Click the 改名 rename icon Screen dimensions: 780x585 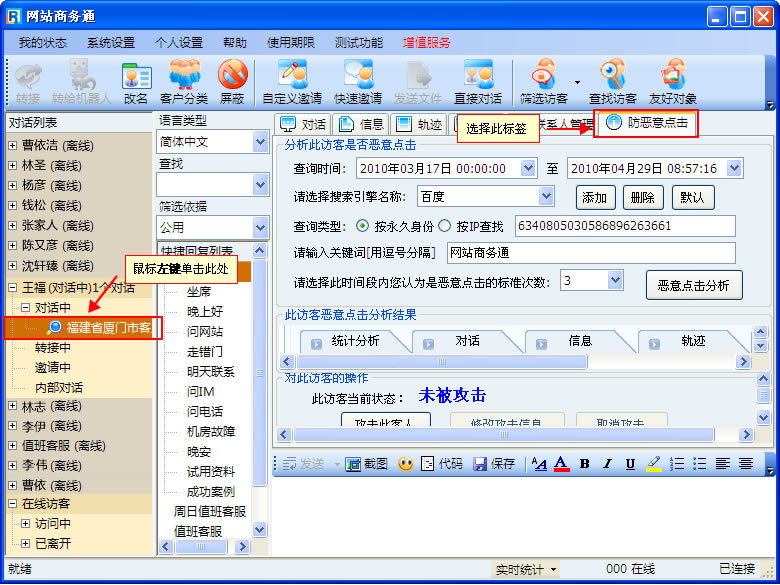click(136, 82)
